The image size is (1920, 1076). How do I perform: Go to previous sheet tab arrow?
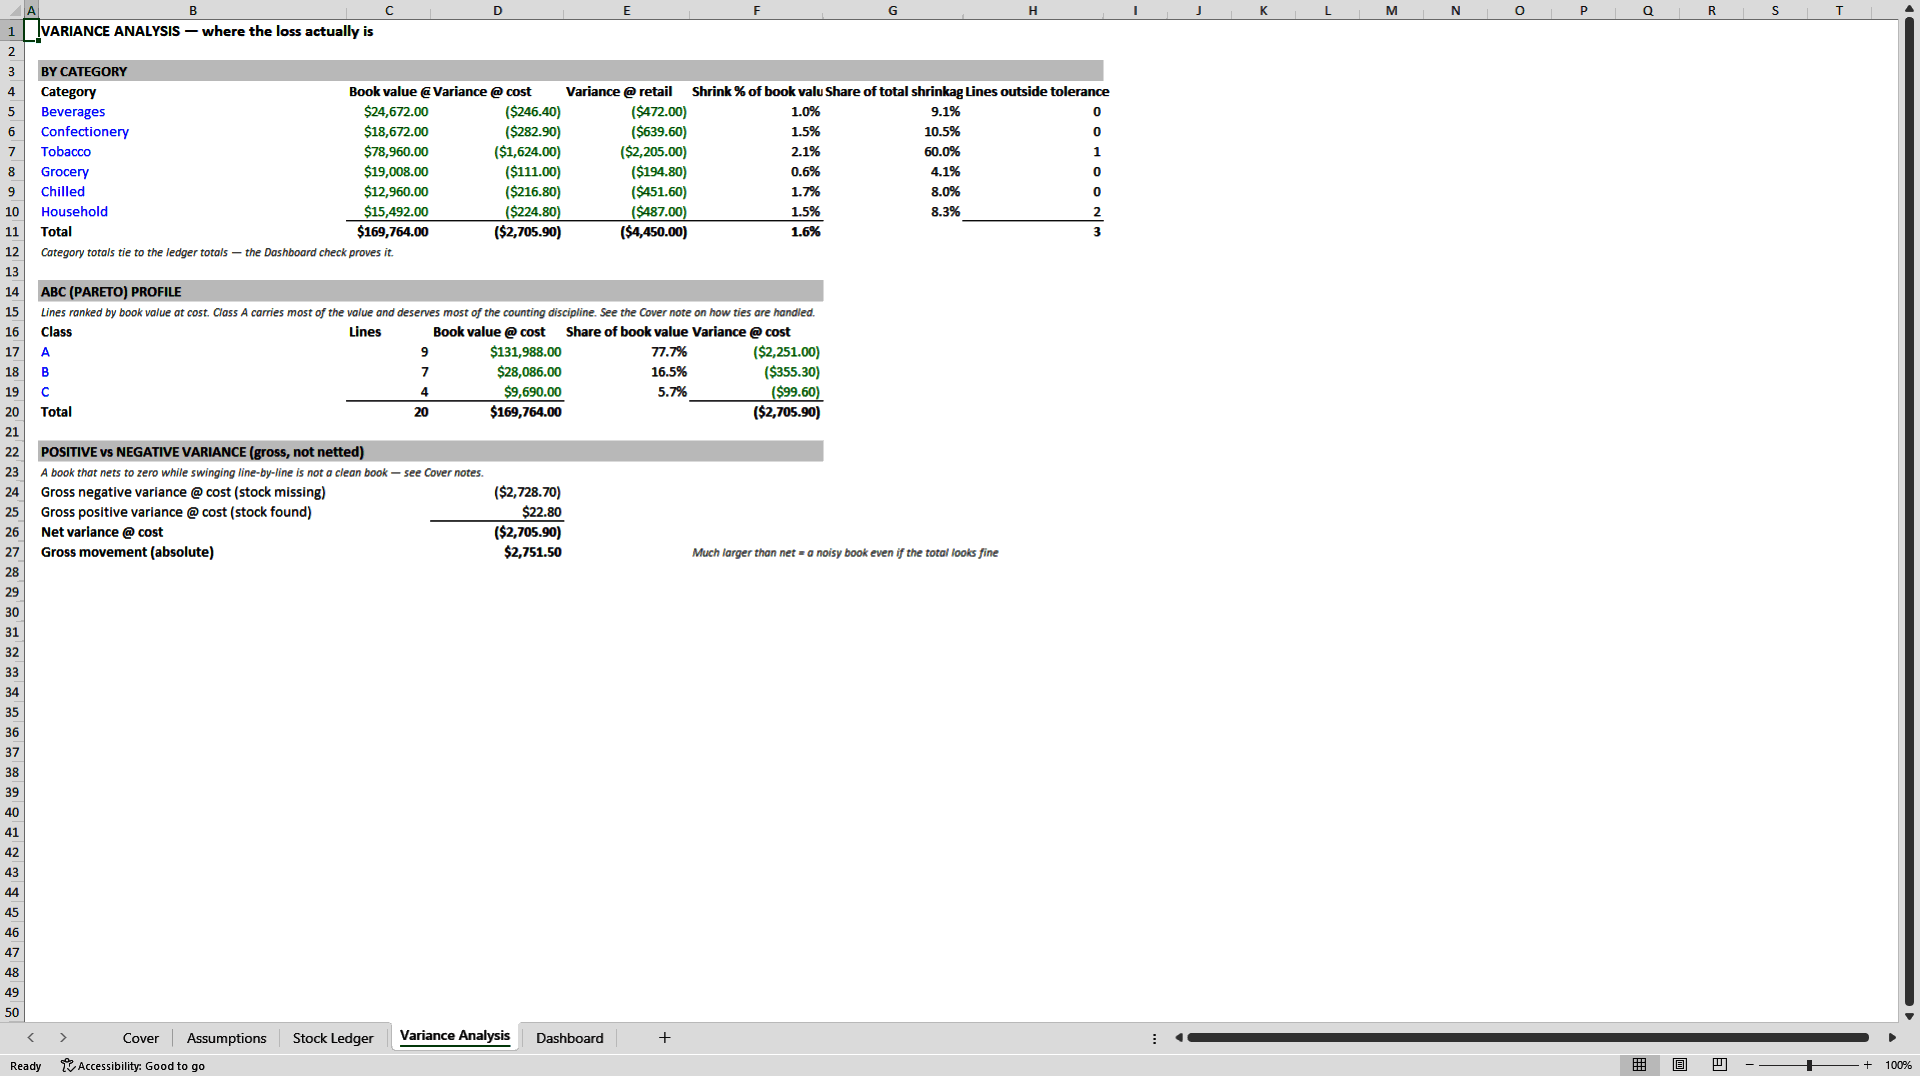[31, 1038]
